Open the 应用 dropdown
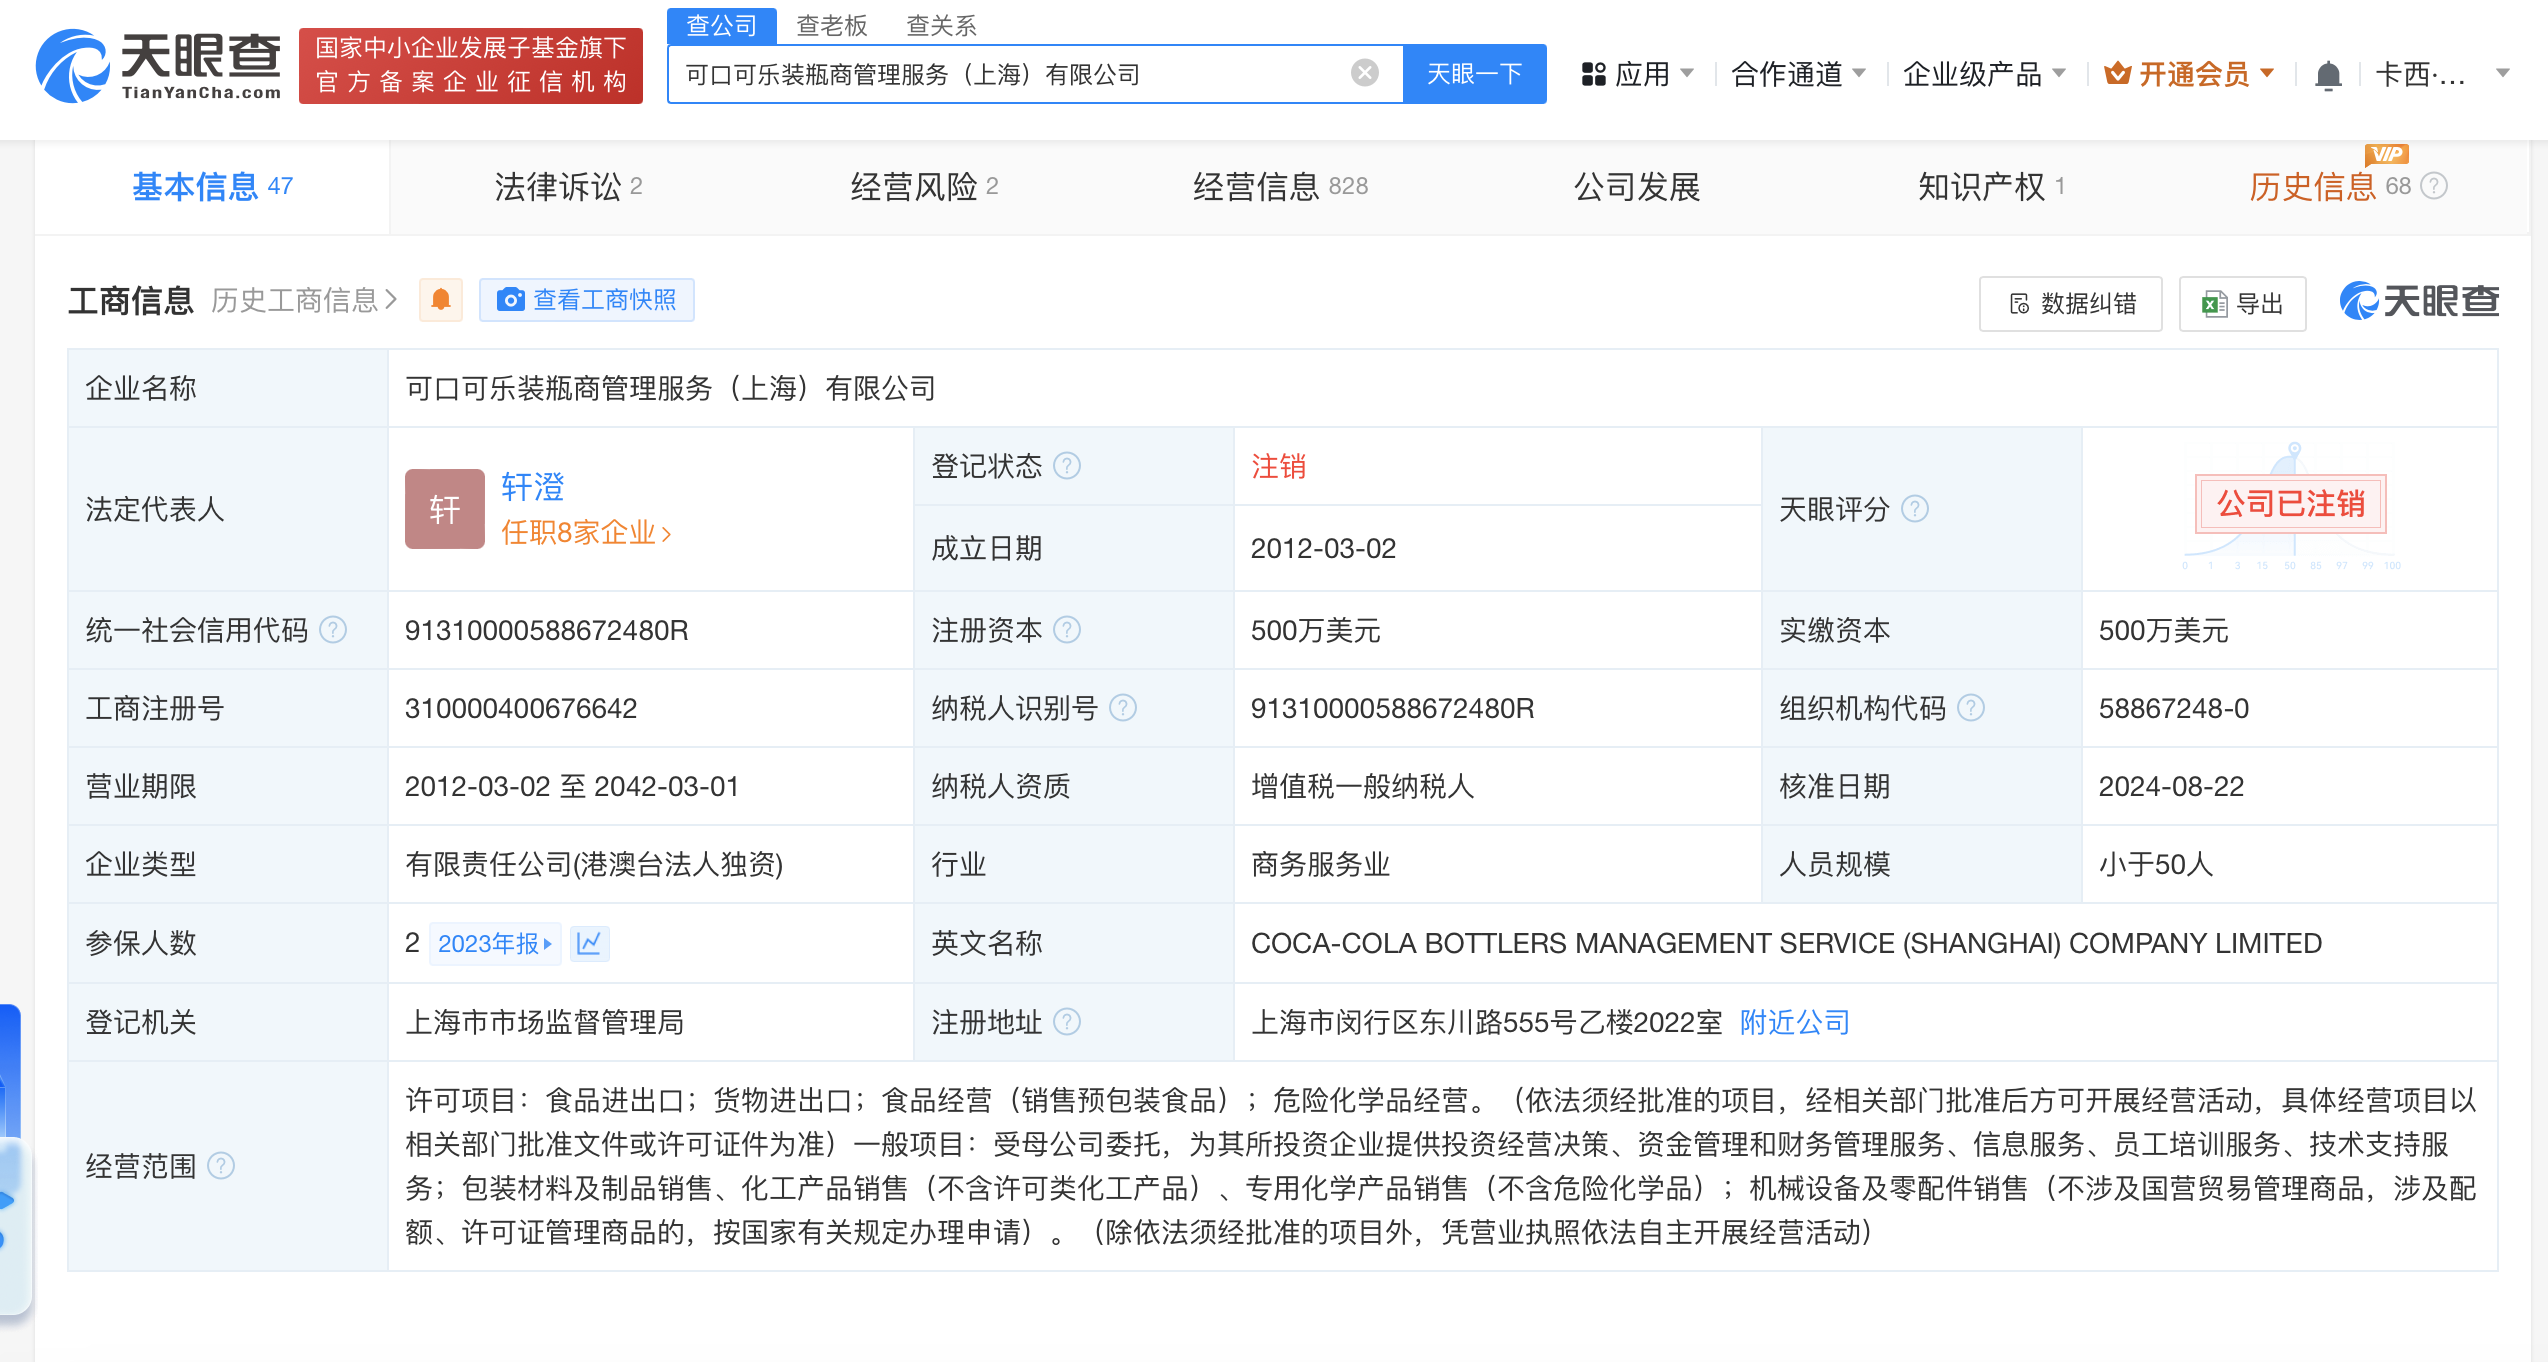The image size is (2548, 1362). click(1640, 73)
